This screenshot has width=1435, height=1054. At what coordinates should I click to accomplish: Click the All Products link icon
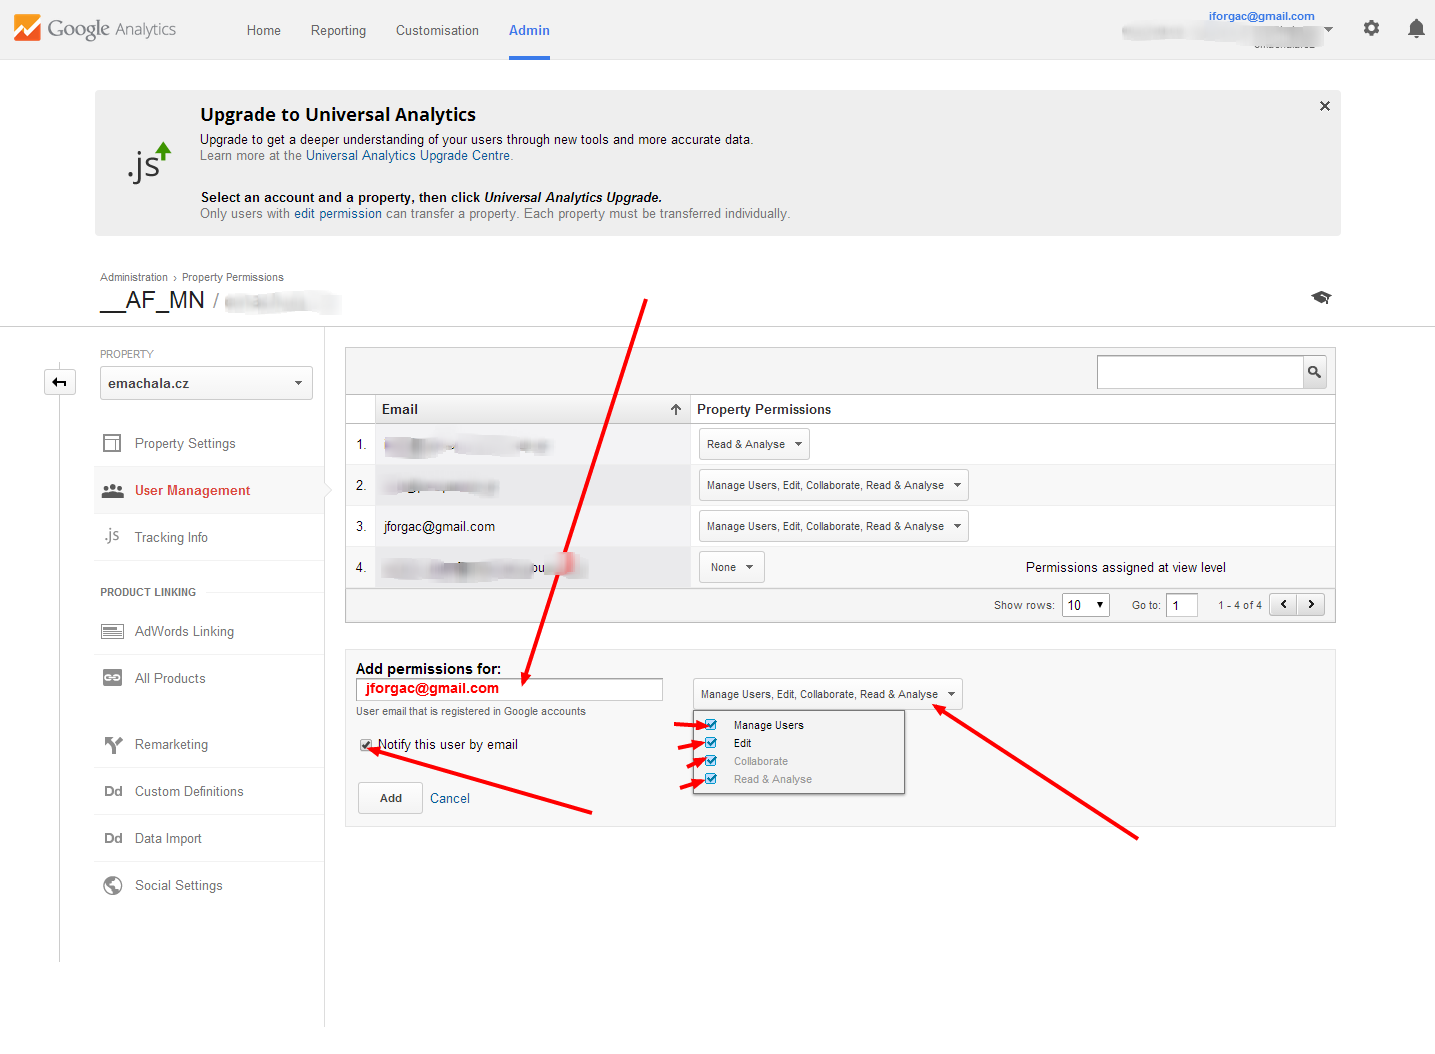click(112, 677)
